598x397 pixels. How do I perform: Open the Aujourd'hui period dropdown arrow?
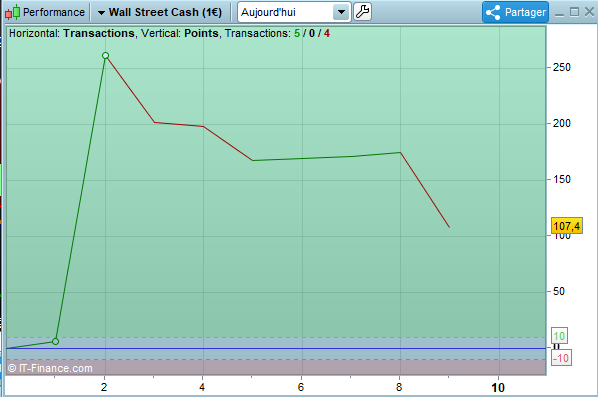[x=341, y=12]
